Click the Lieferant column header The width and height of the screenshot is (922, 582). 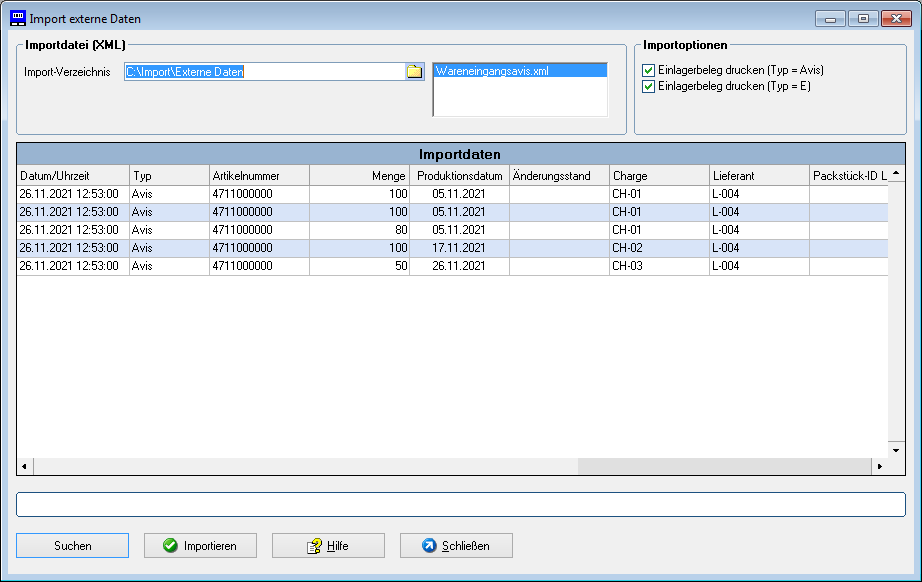pos(759,175)
